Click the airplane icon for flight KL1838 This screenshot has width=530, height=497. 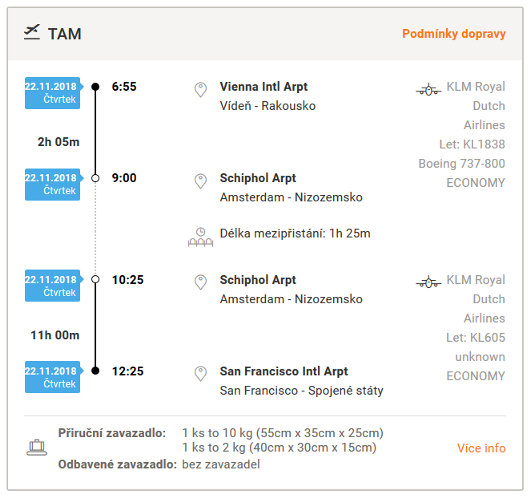point(429,90)
